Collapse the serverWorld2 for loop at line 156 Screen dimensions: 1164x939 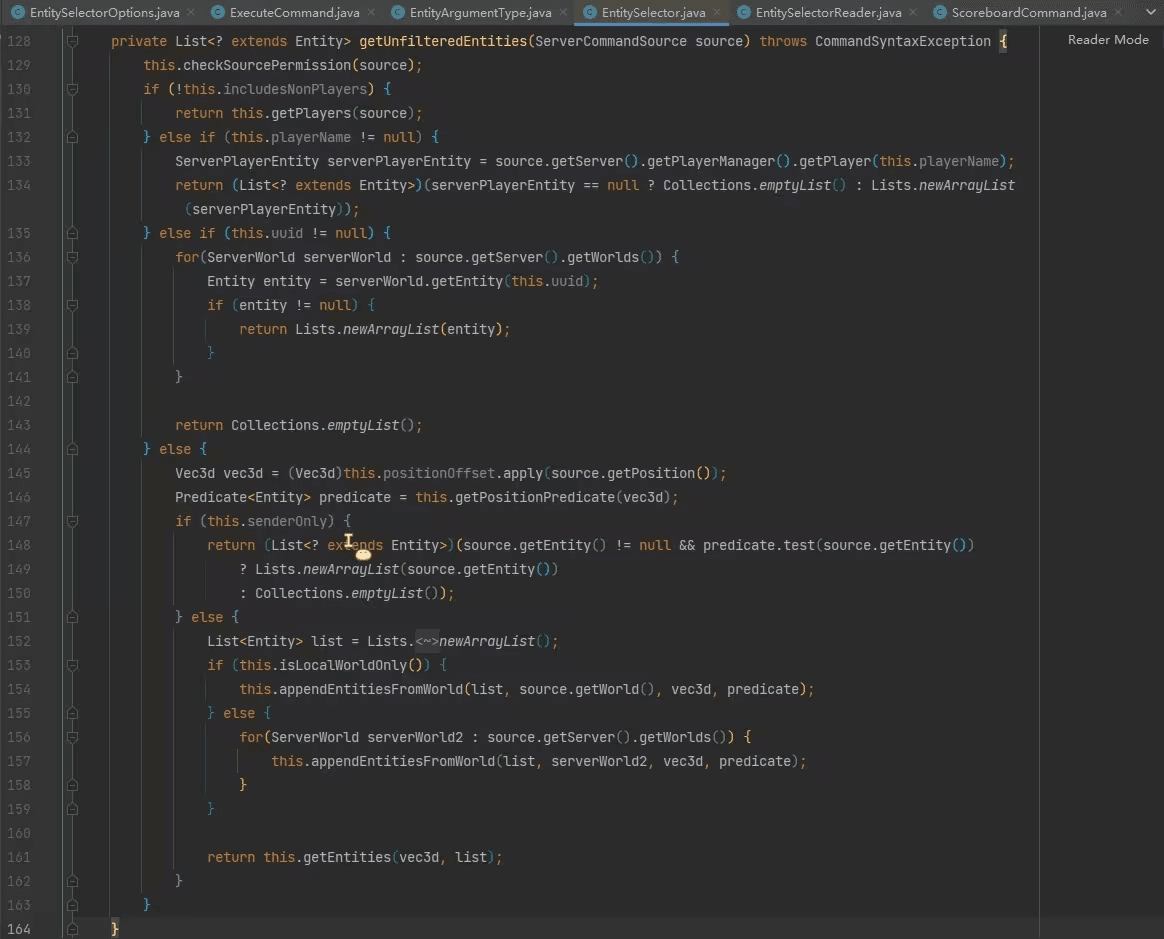[x=72, y=737]
